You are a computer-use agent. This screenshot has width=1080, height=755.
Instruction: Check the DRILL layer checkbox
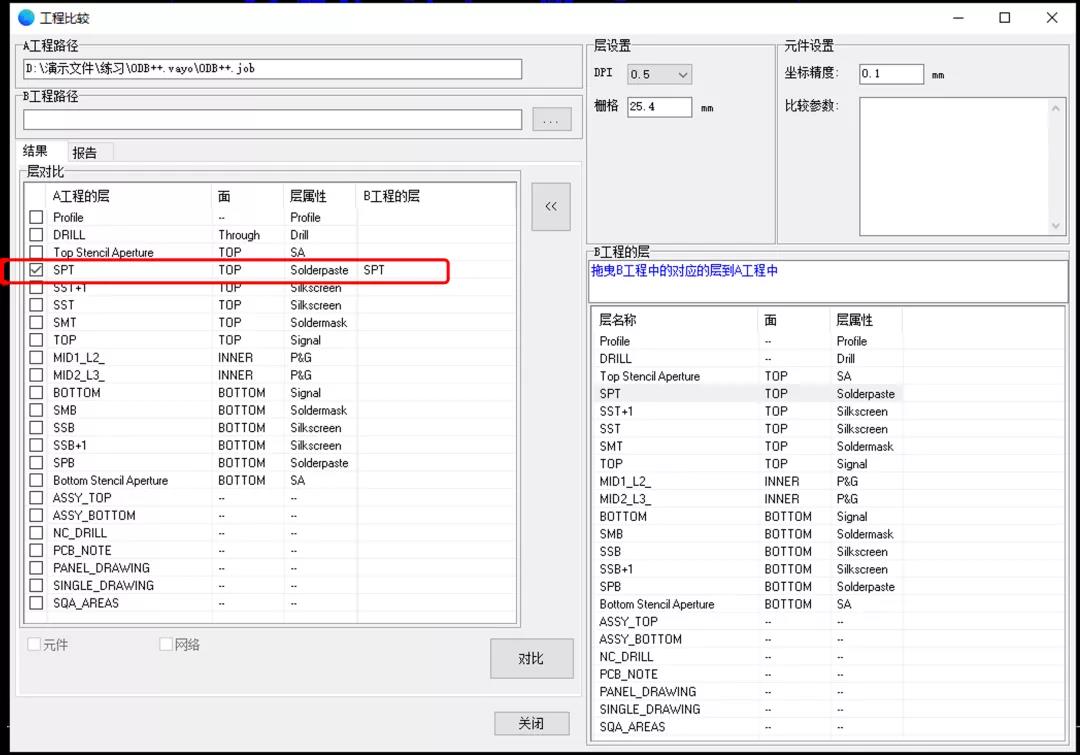pos(36,235)
